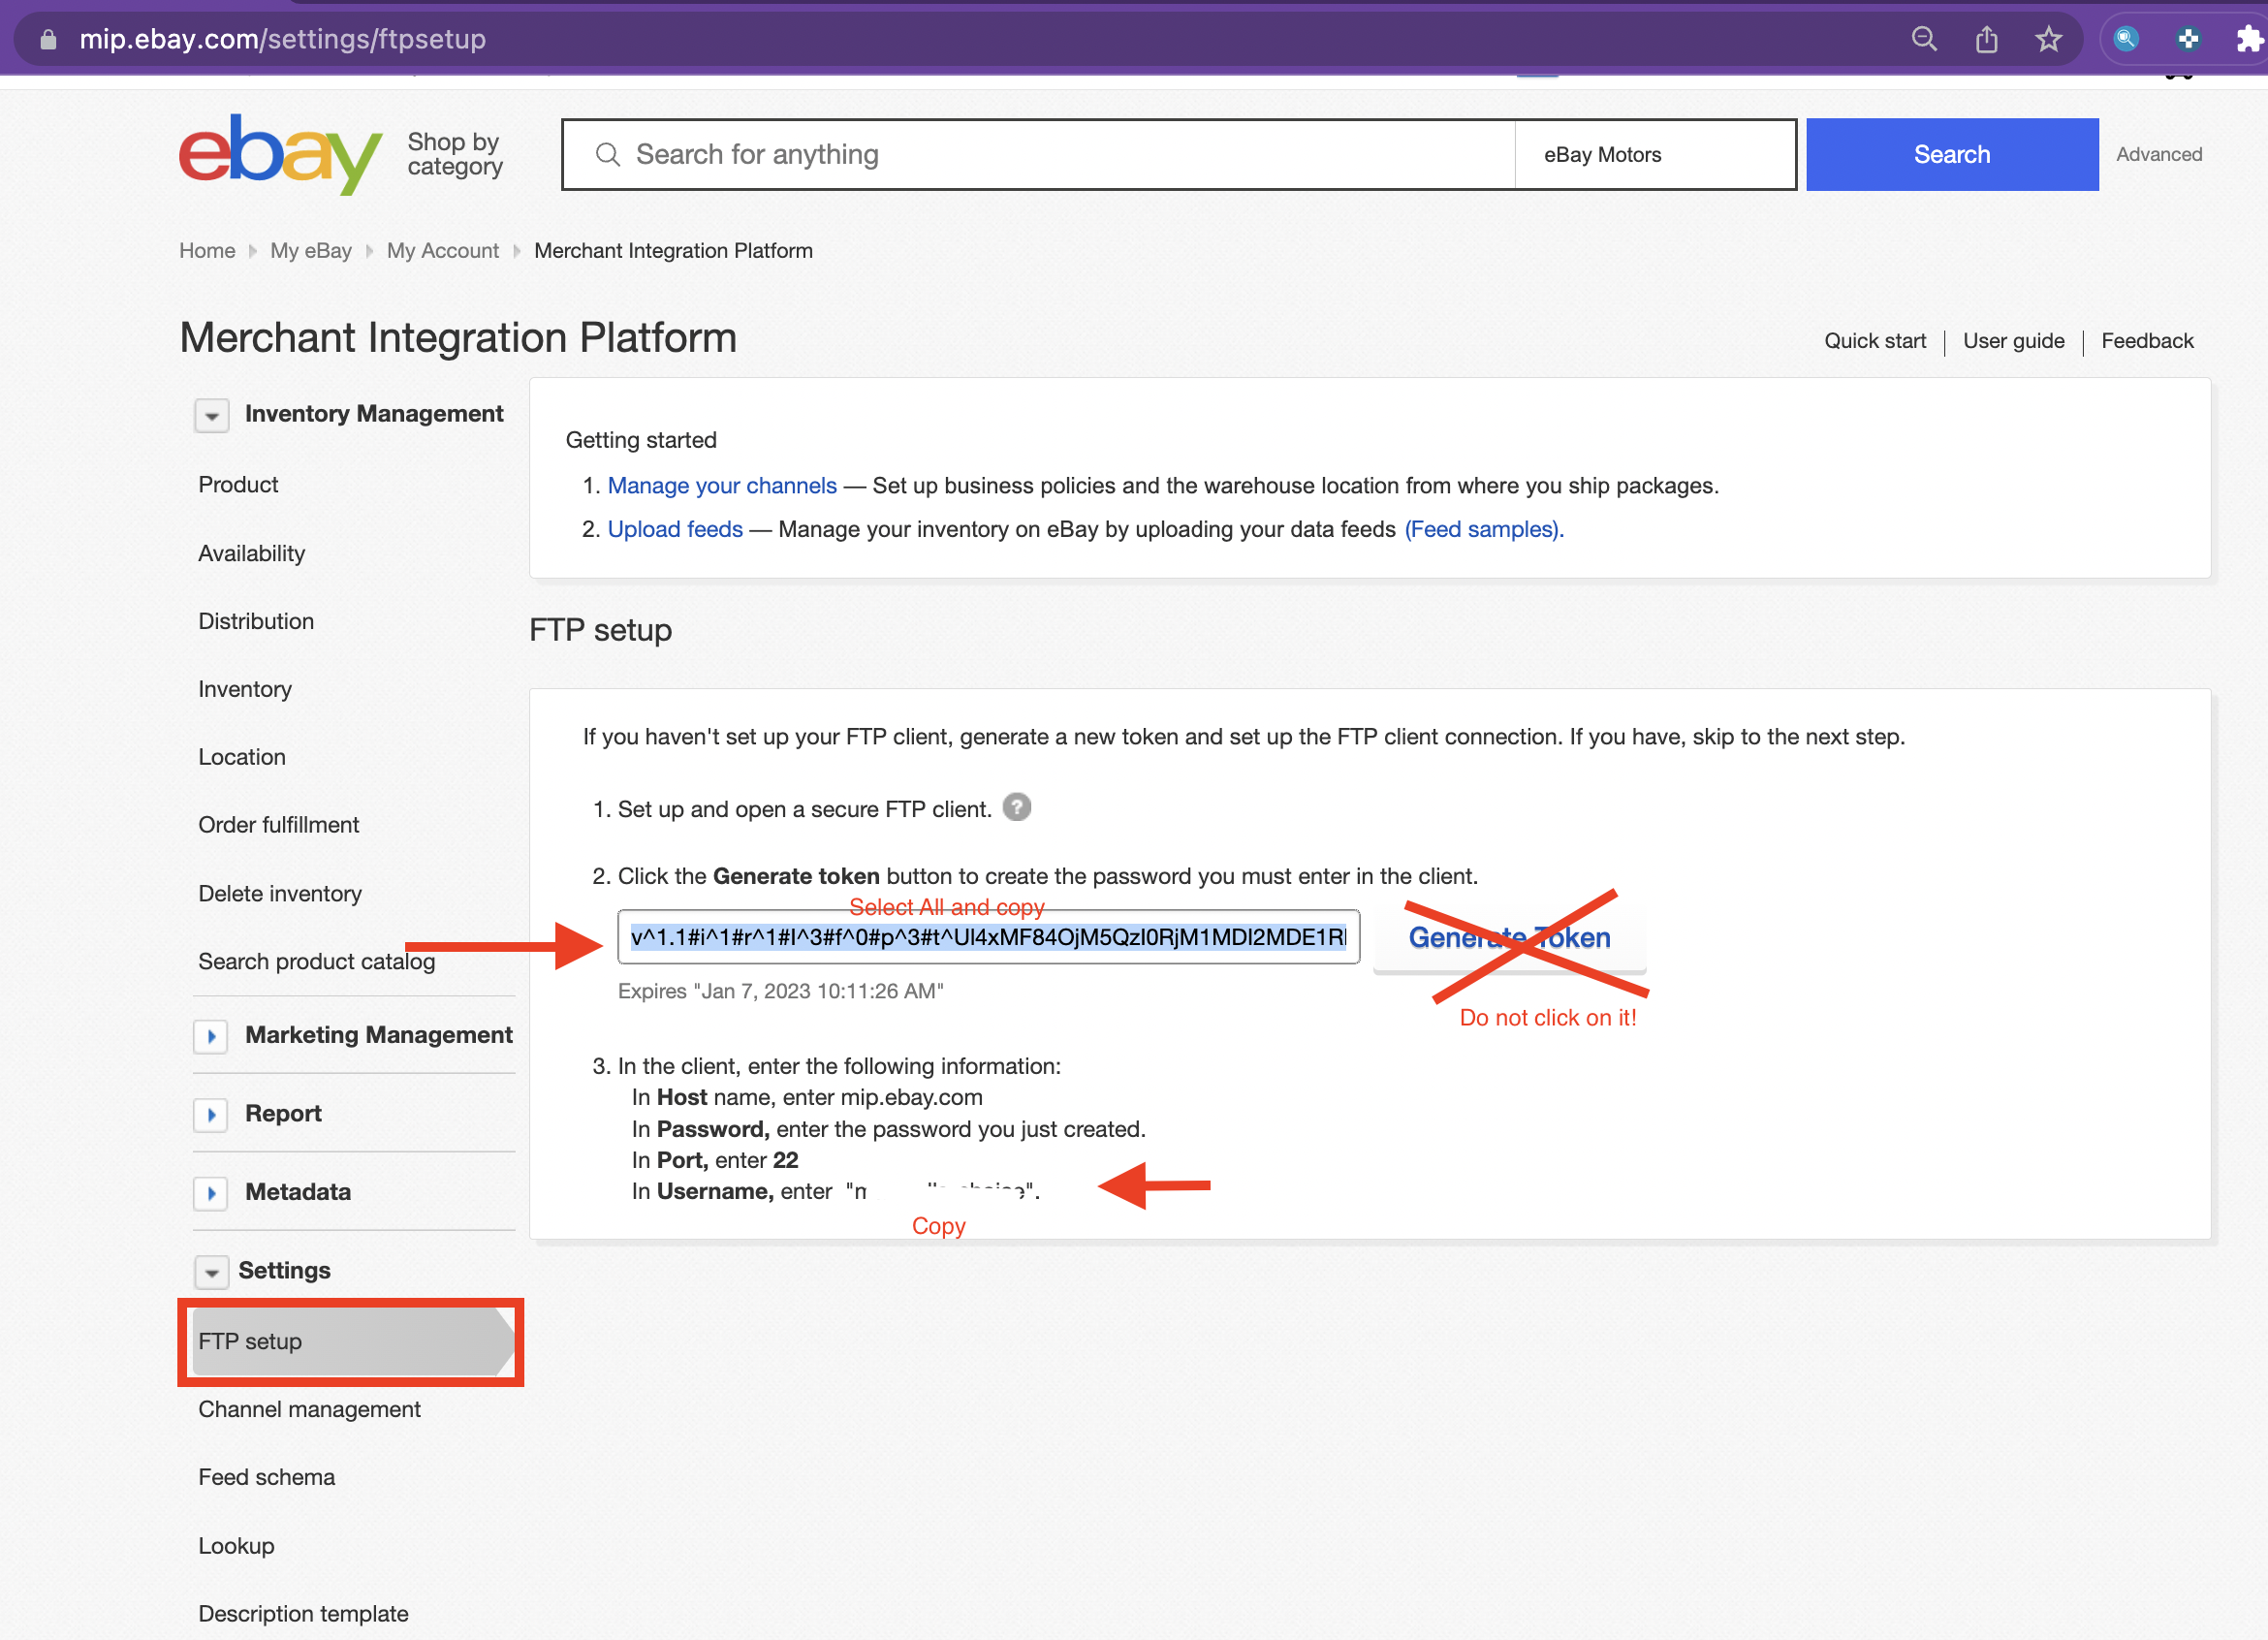Expand the Marketing Management section
The image size is (2268, 1640).
[211, 1036]
